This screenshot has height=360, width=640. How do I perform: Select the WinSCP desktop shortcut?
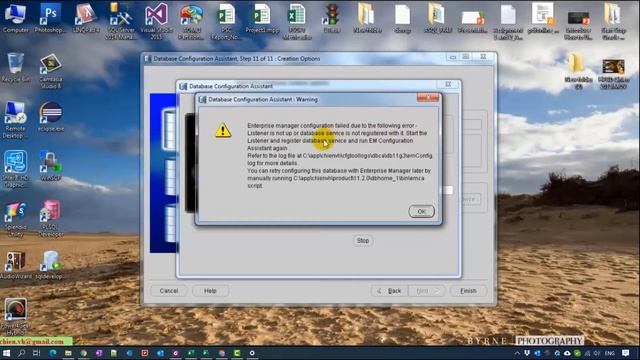[51, 166]
